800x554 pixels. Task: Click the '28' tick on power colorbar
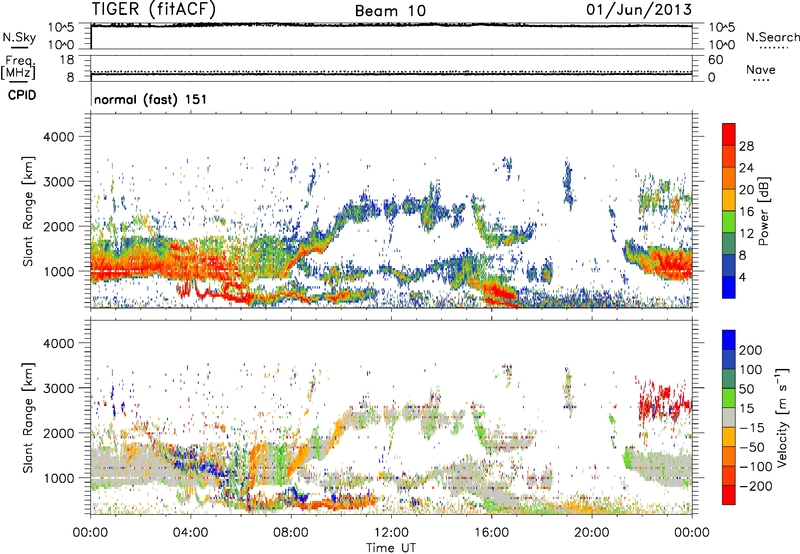(746, 146)
